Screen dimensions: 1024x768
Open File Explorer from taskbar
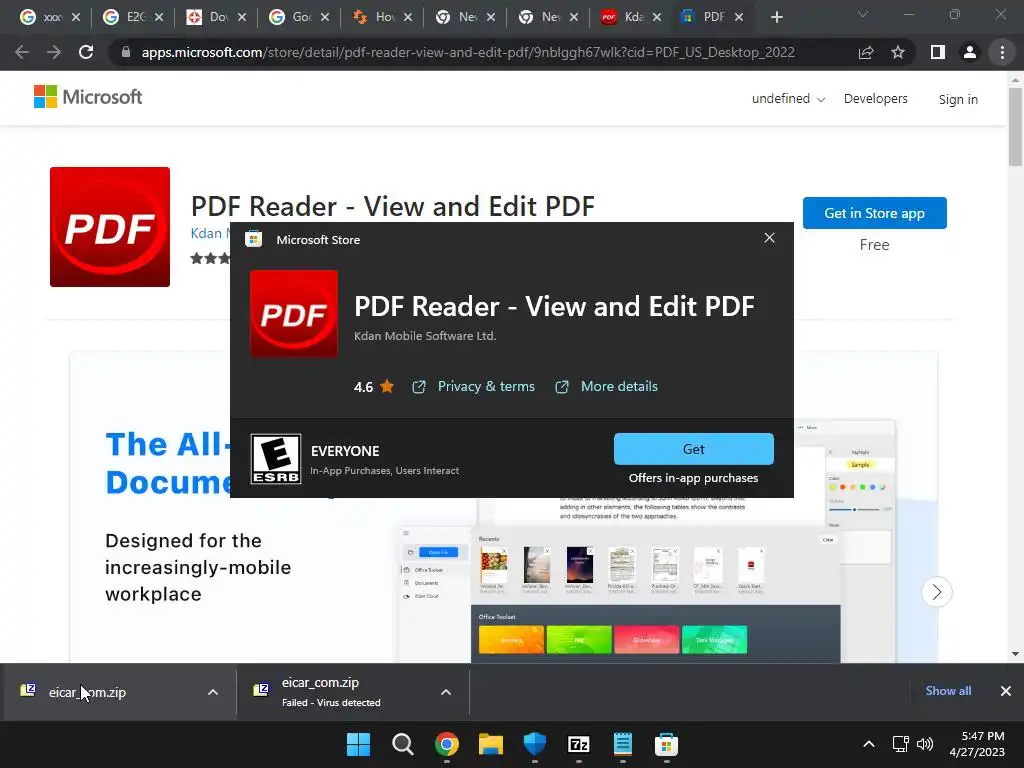tap(490, 744)
